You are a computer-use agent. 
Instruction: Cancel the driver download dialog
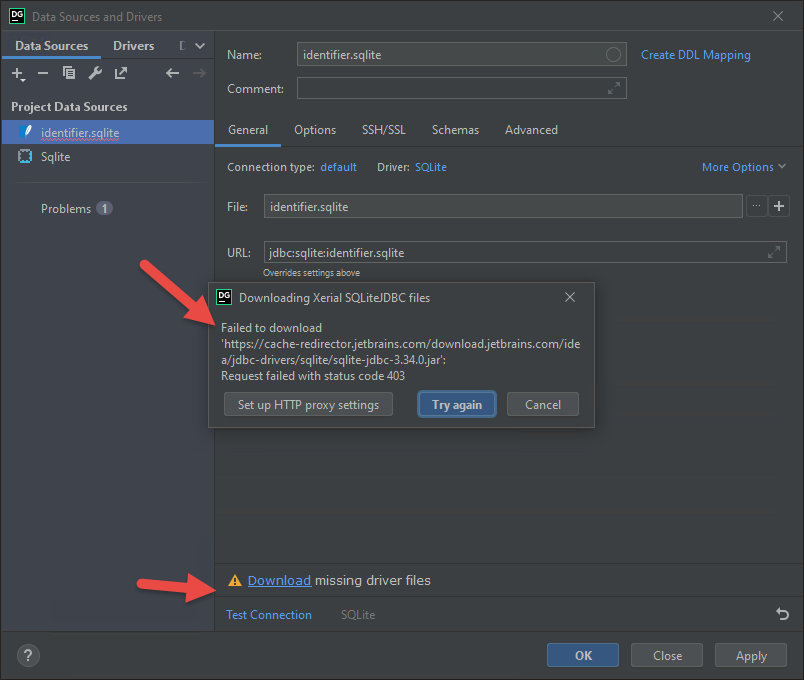click(542, 405)
